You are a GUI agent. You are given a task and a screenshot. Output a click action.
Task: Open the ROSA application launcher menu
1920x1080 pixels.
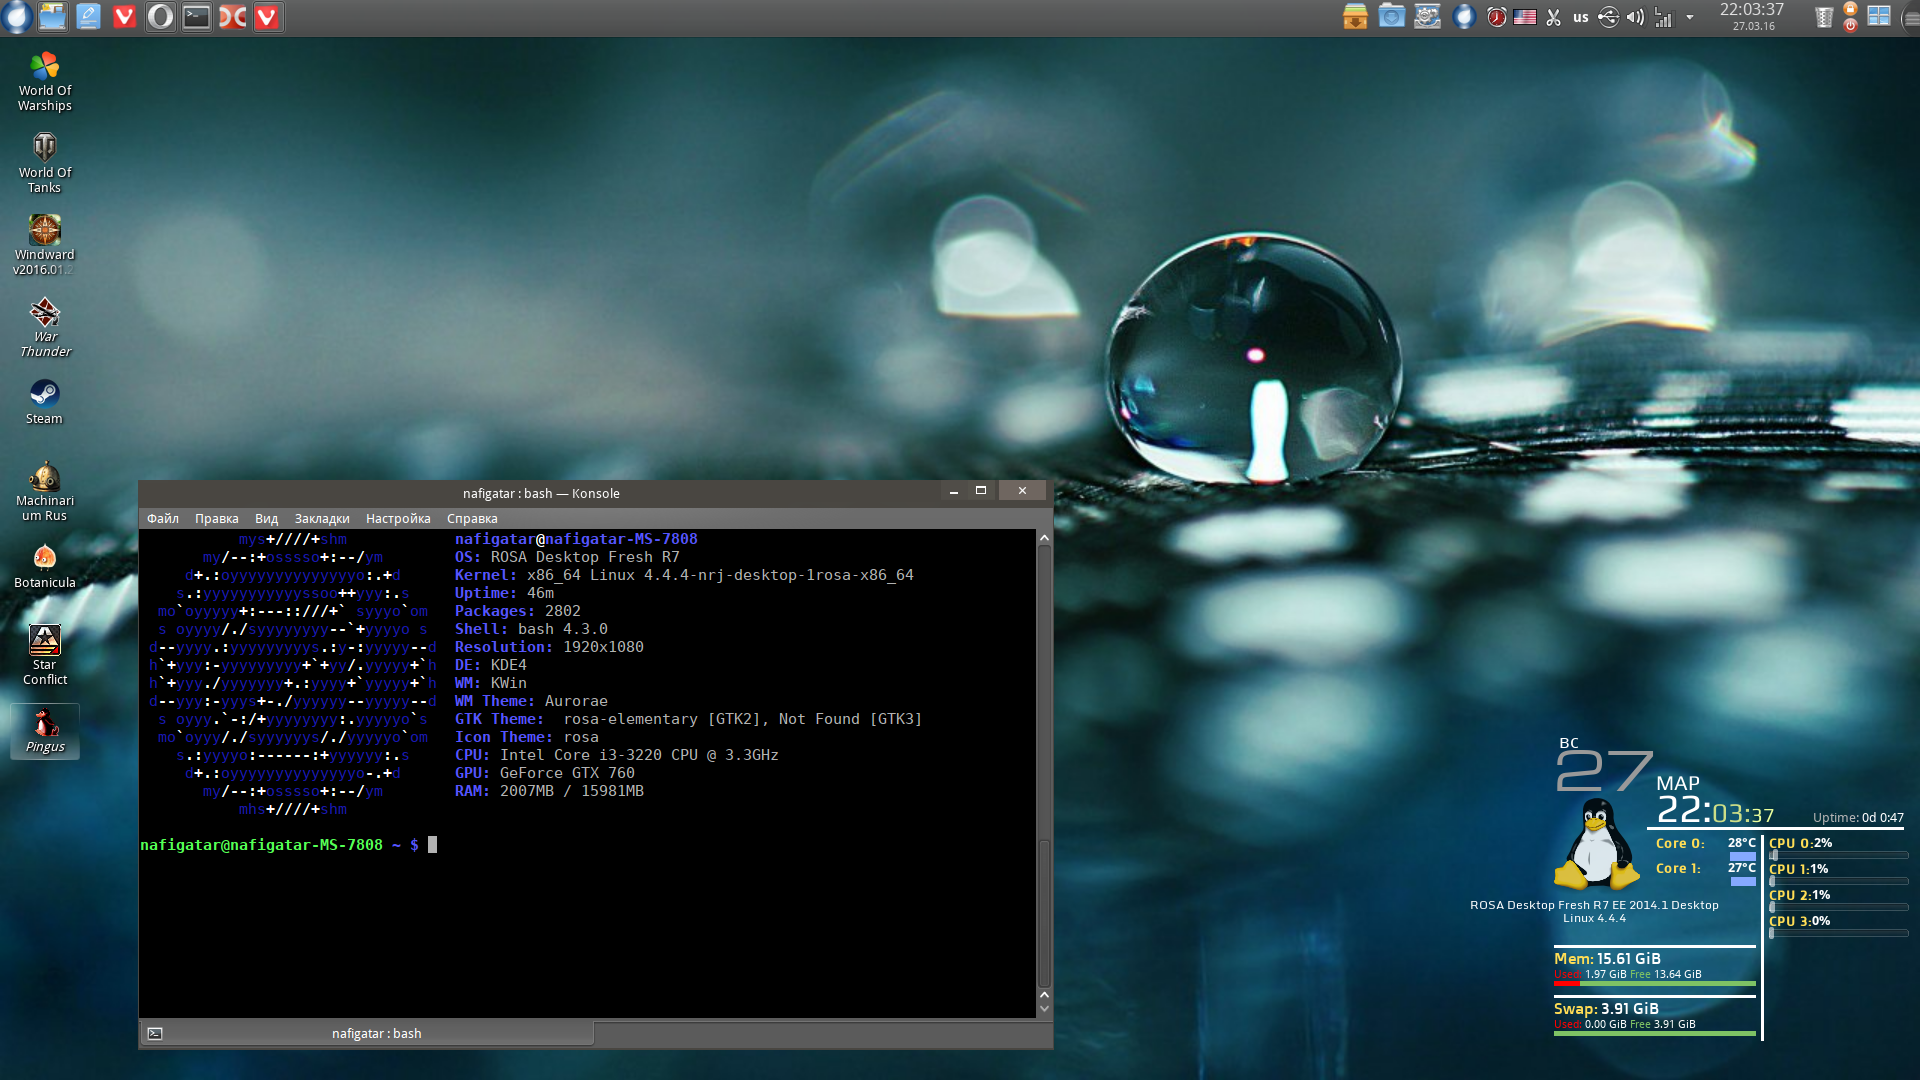17,17
